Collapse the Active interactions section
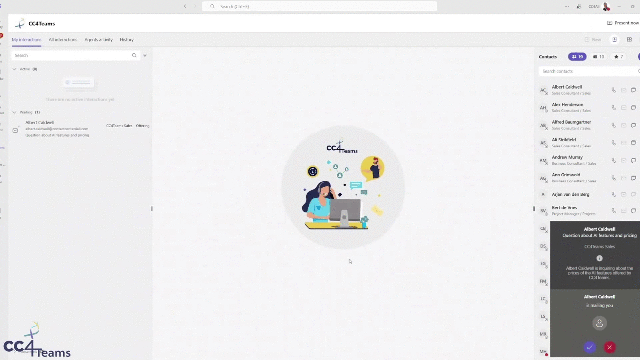The image size is (640, 360). click(14, 69)
